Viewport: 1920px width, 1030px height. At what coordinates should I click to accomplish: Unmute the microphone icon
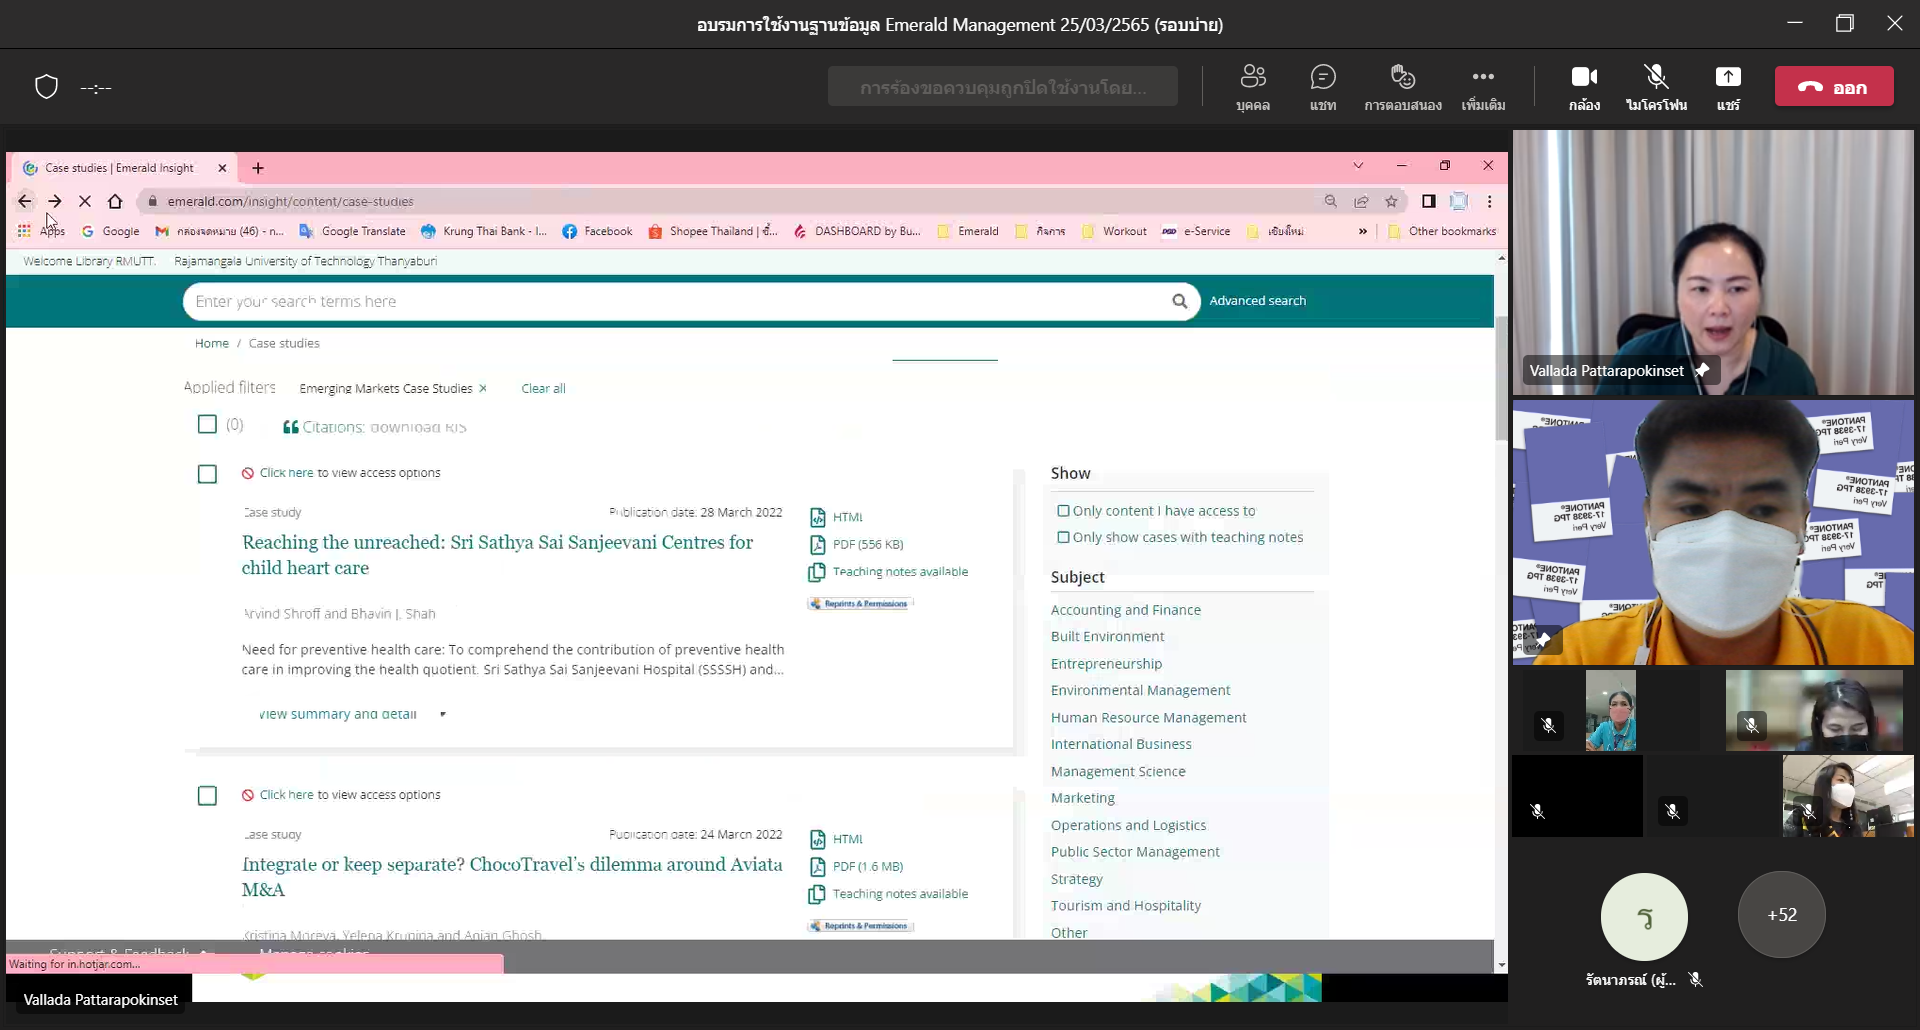1656,78
